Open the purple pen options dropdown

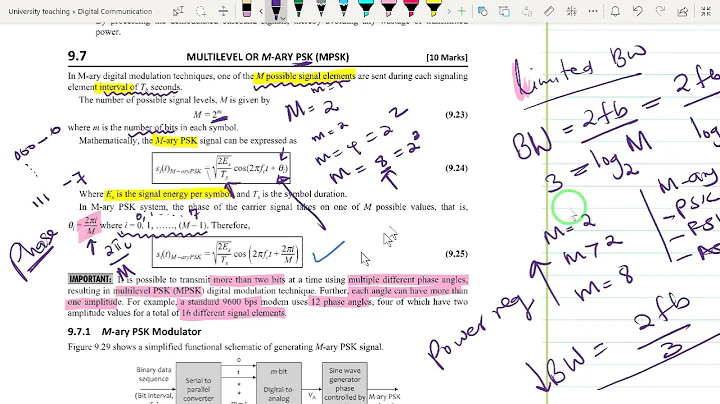[x=283, y=19]
